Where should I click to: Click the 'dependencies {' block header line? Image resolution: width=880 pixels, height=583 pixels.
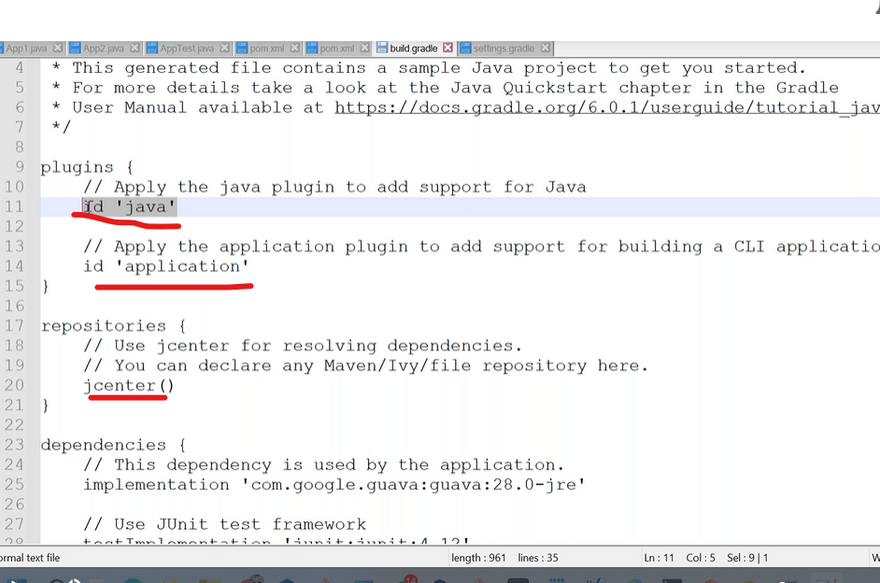(x=100, y=445)
